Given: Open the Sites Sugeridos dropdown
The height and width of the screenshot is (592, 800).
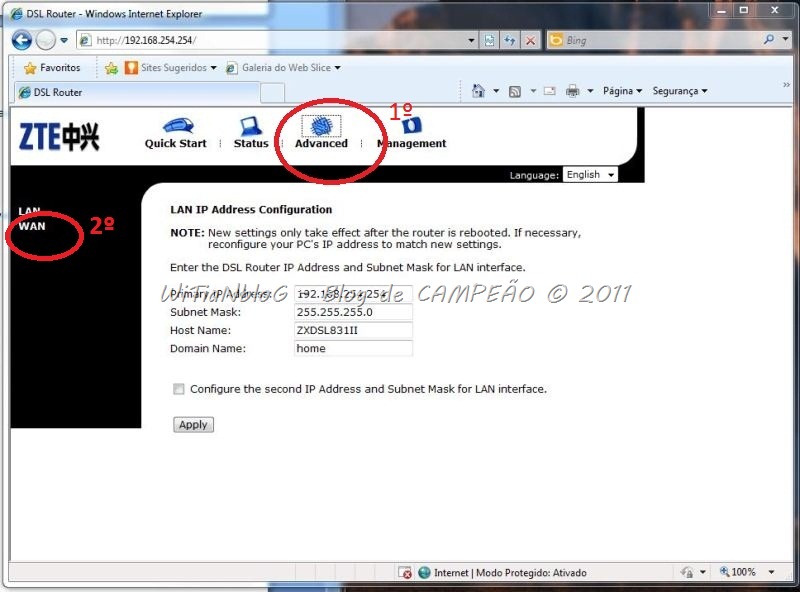Looking at the screenshot, I should click(x=171, y=67).
